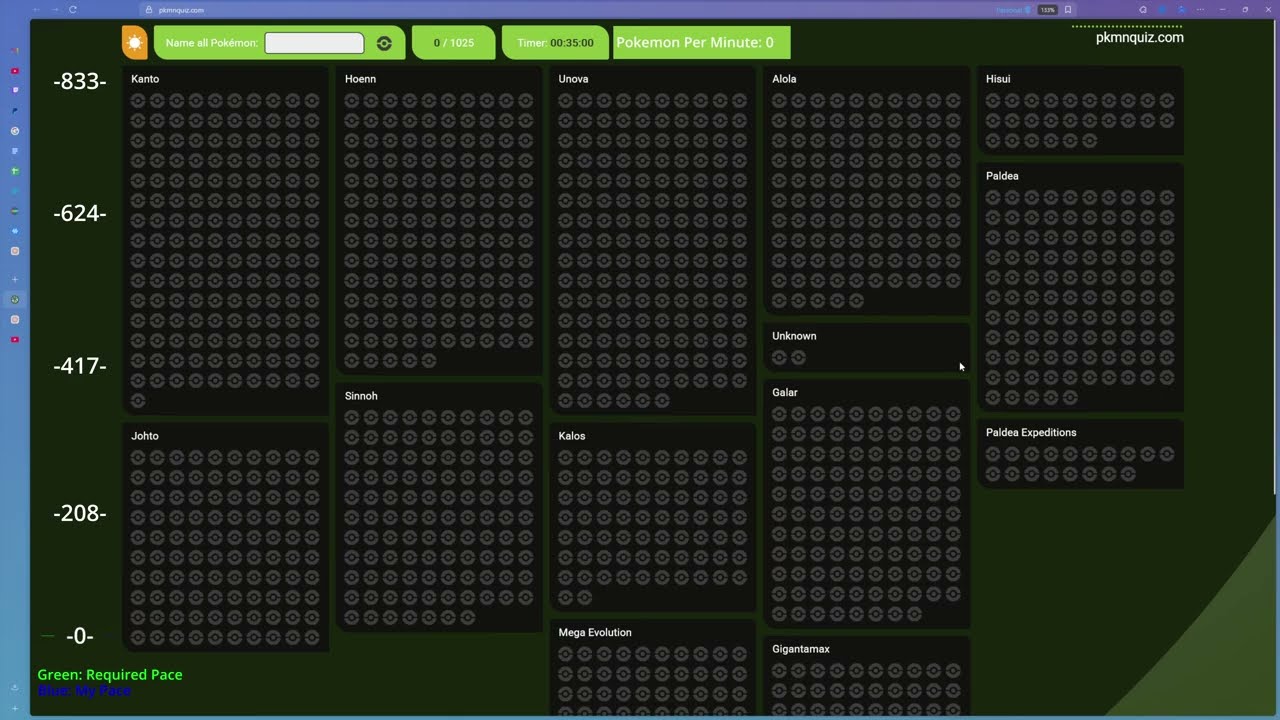Open the pkmnquiz.com logo link
Image resolution: width=1280 pixels, height=720 pixels.
click(x=1139, y=37)
